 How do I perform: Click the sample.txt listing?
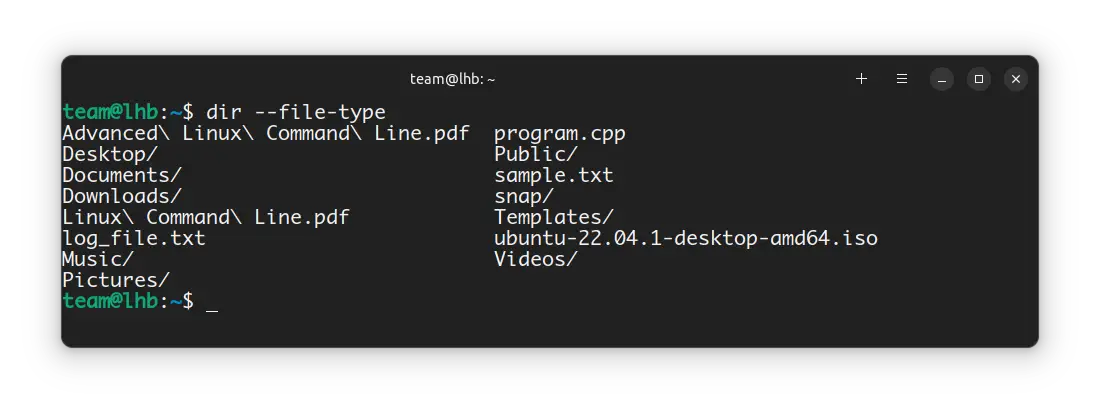point(554,175)
